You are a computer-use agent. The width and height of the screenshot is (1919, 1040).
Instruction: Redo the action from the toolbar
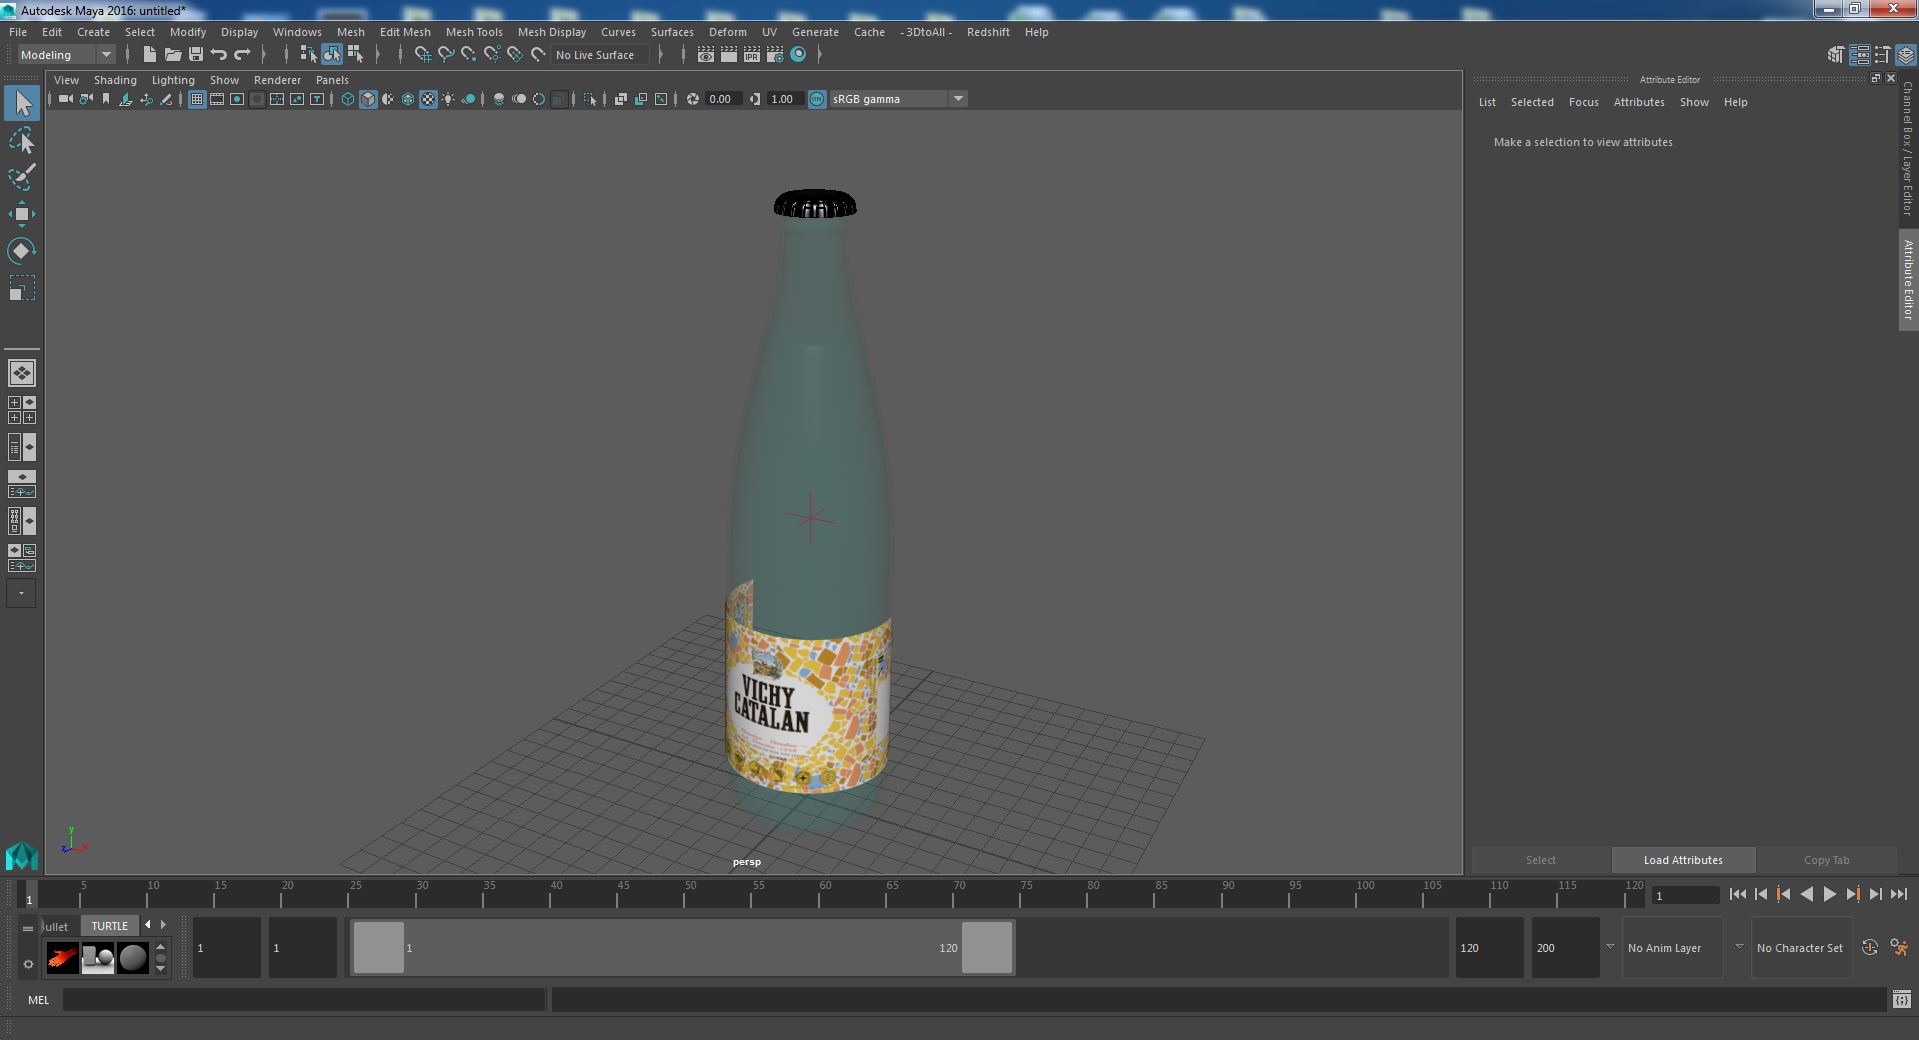[242, 54]
